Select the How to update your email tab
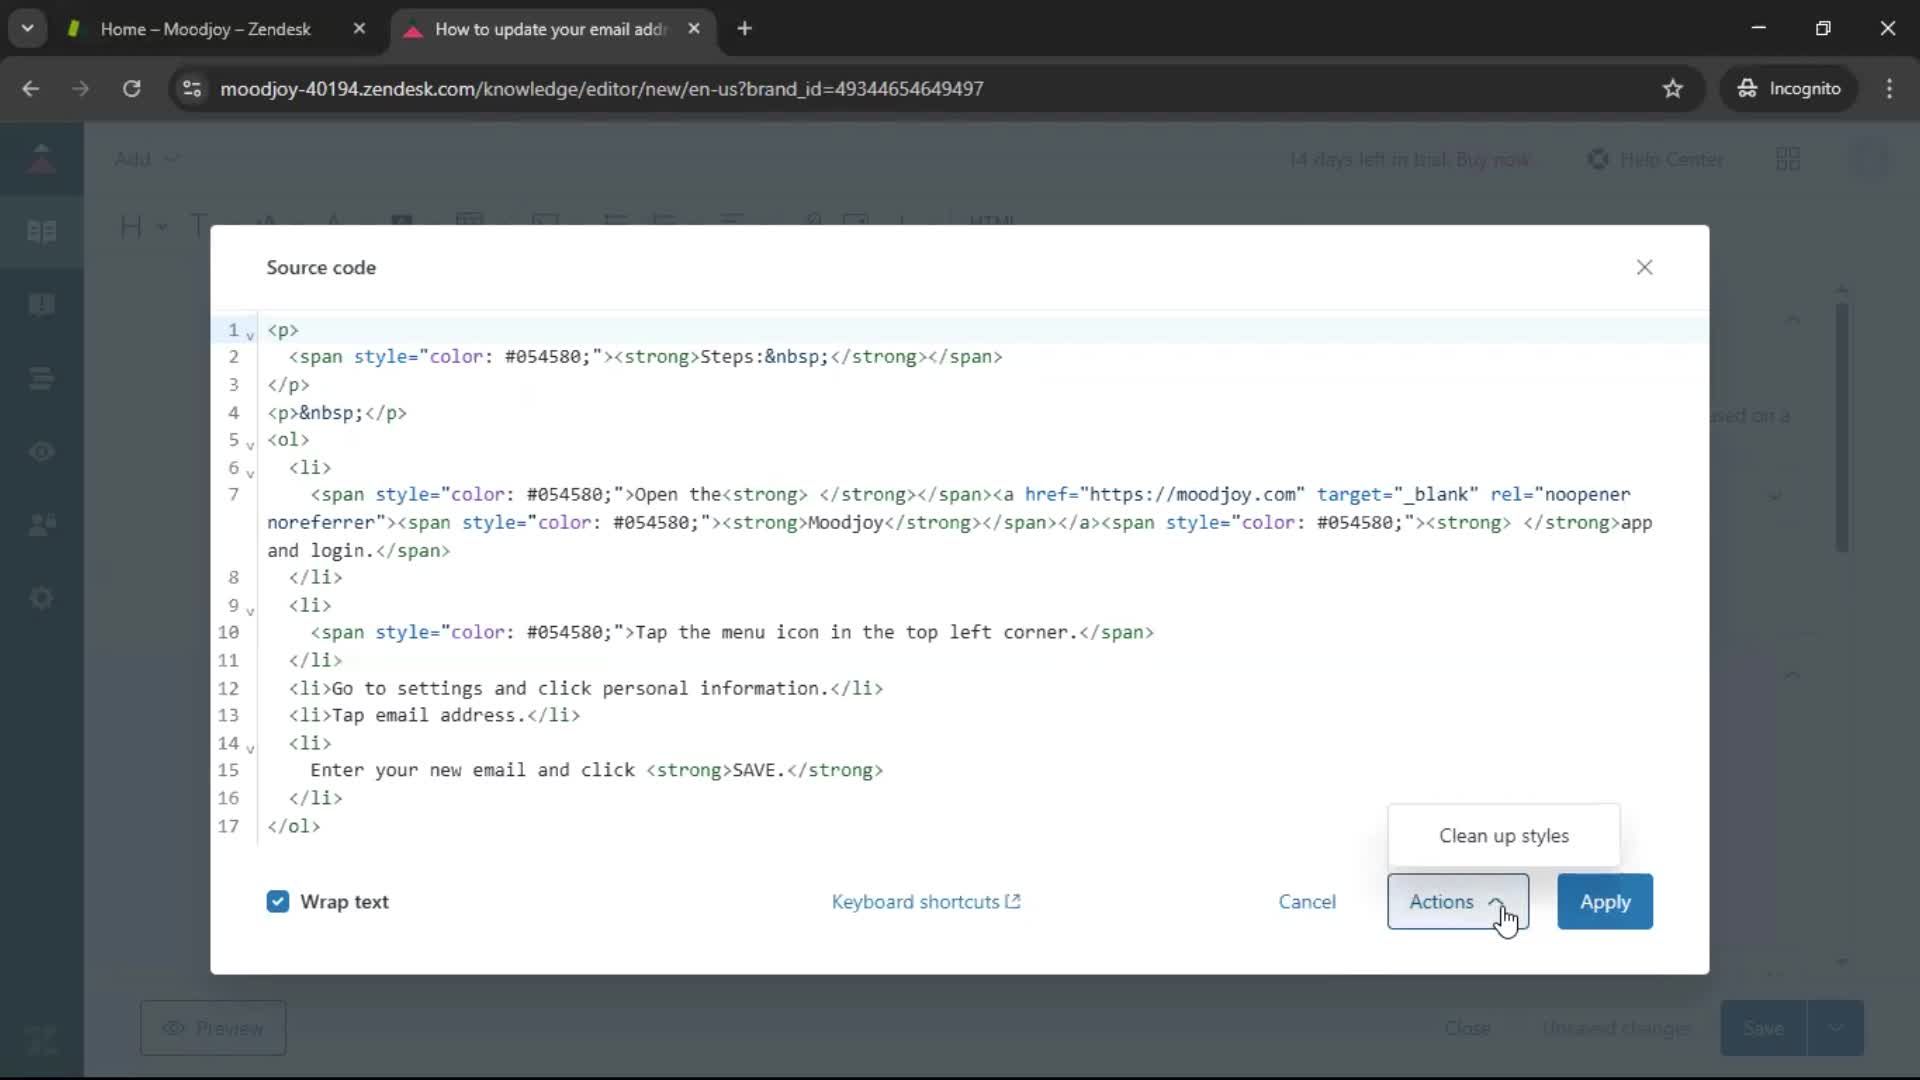1920x1080 pixels. pos(550,29)
